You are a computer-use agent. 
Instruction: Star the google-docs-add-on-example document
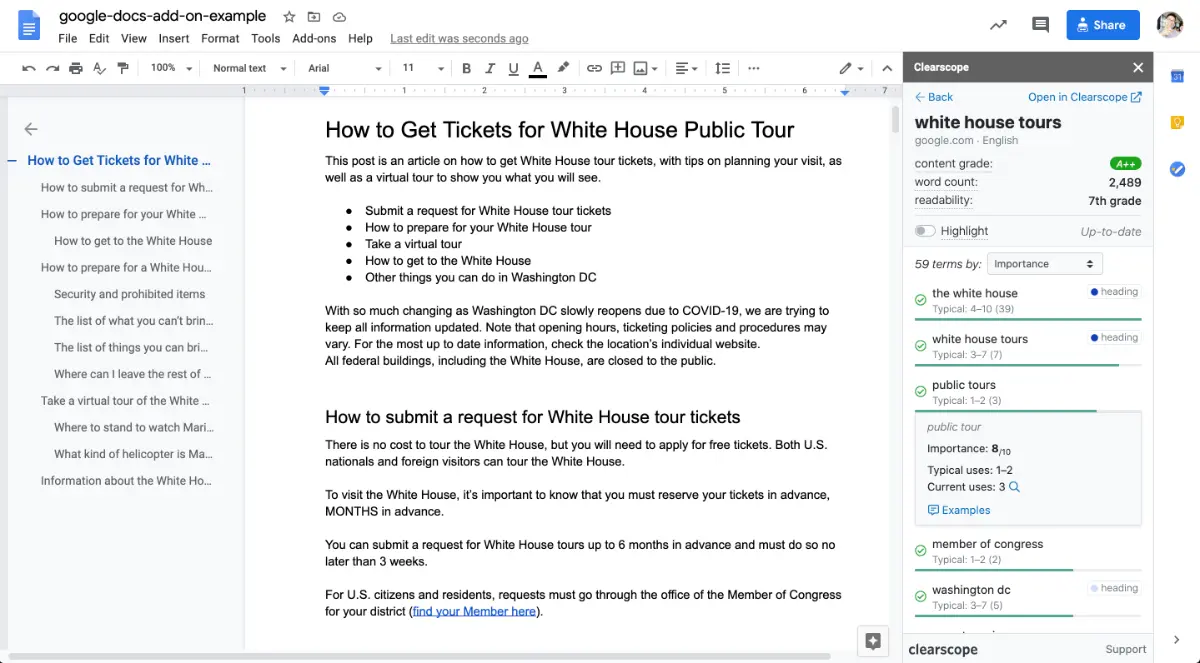[289, 17]
